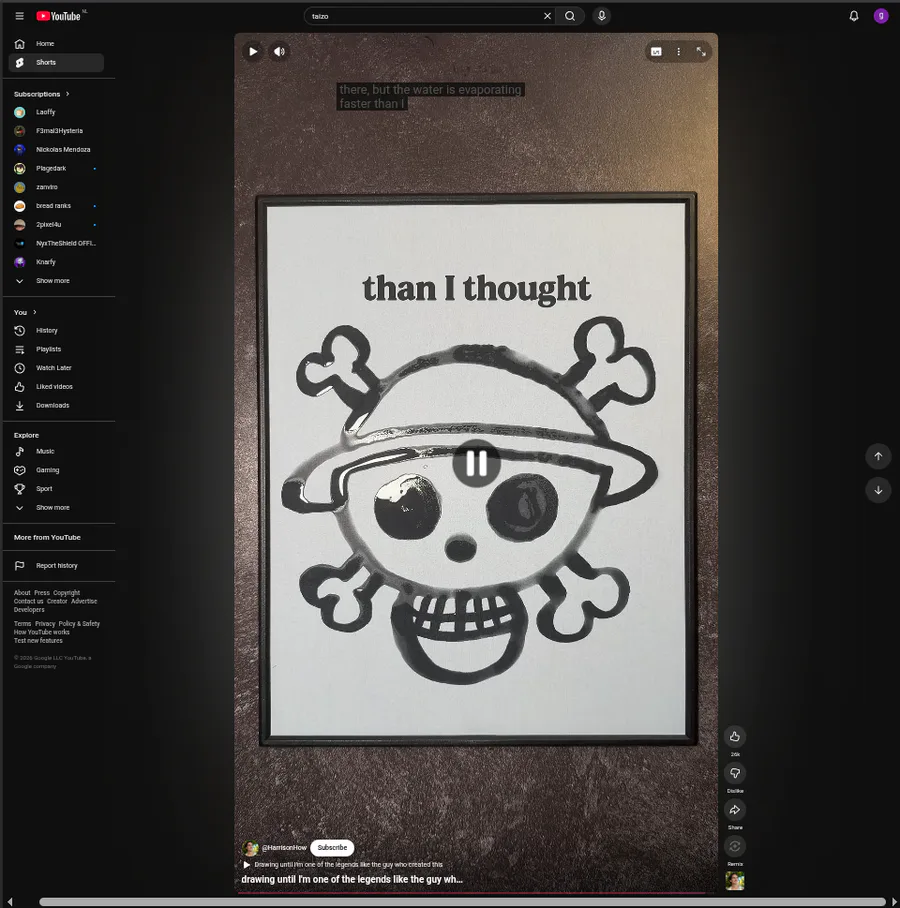Focus the search field containing taizo

(x=425, y=16)
